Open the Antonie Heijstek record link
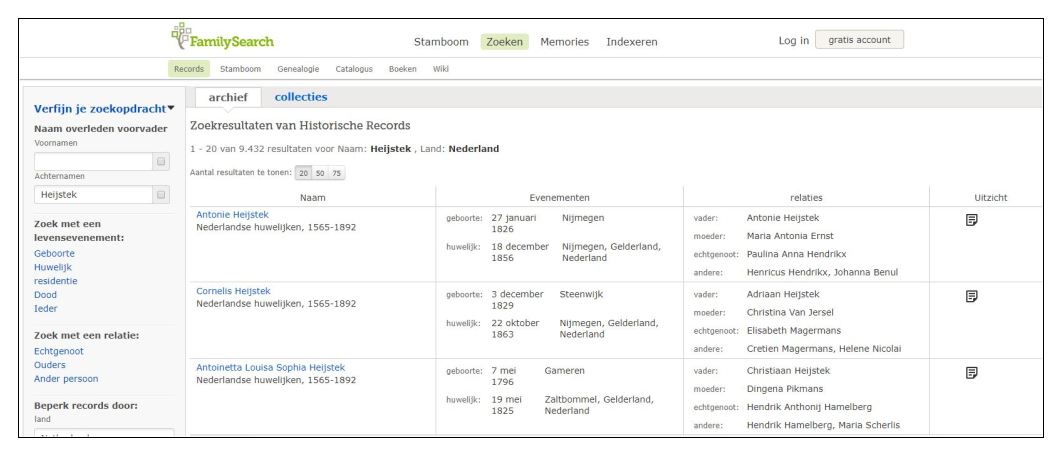Viewport: 1062px width, 456px height. 232,214
